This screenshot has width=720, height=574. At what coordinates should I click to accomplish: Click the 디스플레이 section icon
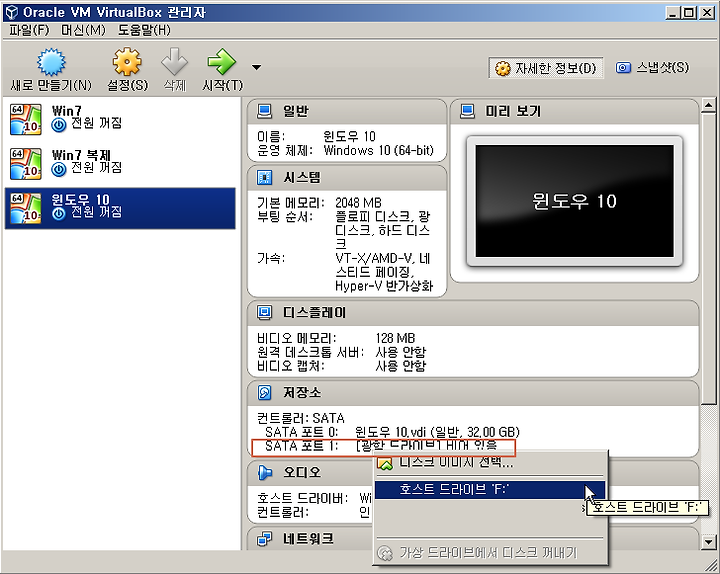click(x=264, y=313)
